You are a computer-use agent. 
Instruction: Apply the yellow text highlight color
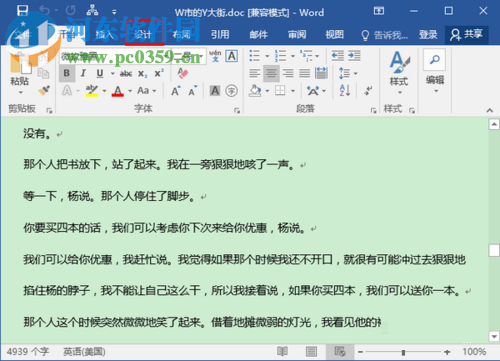91,90
